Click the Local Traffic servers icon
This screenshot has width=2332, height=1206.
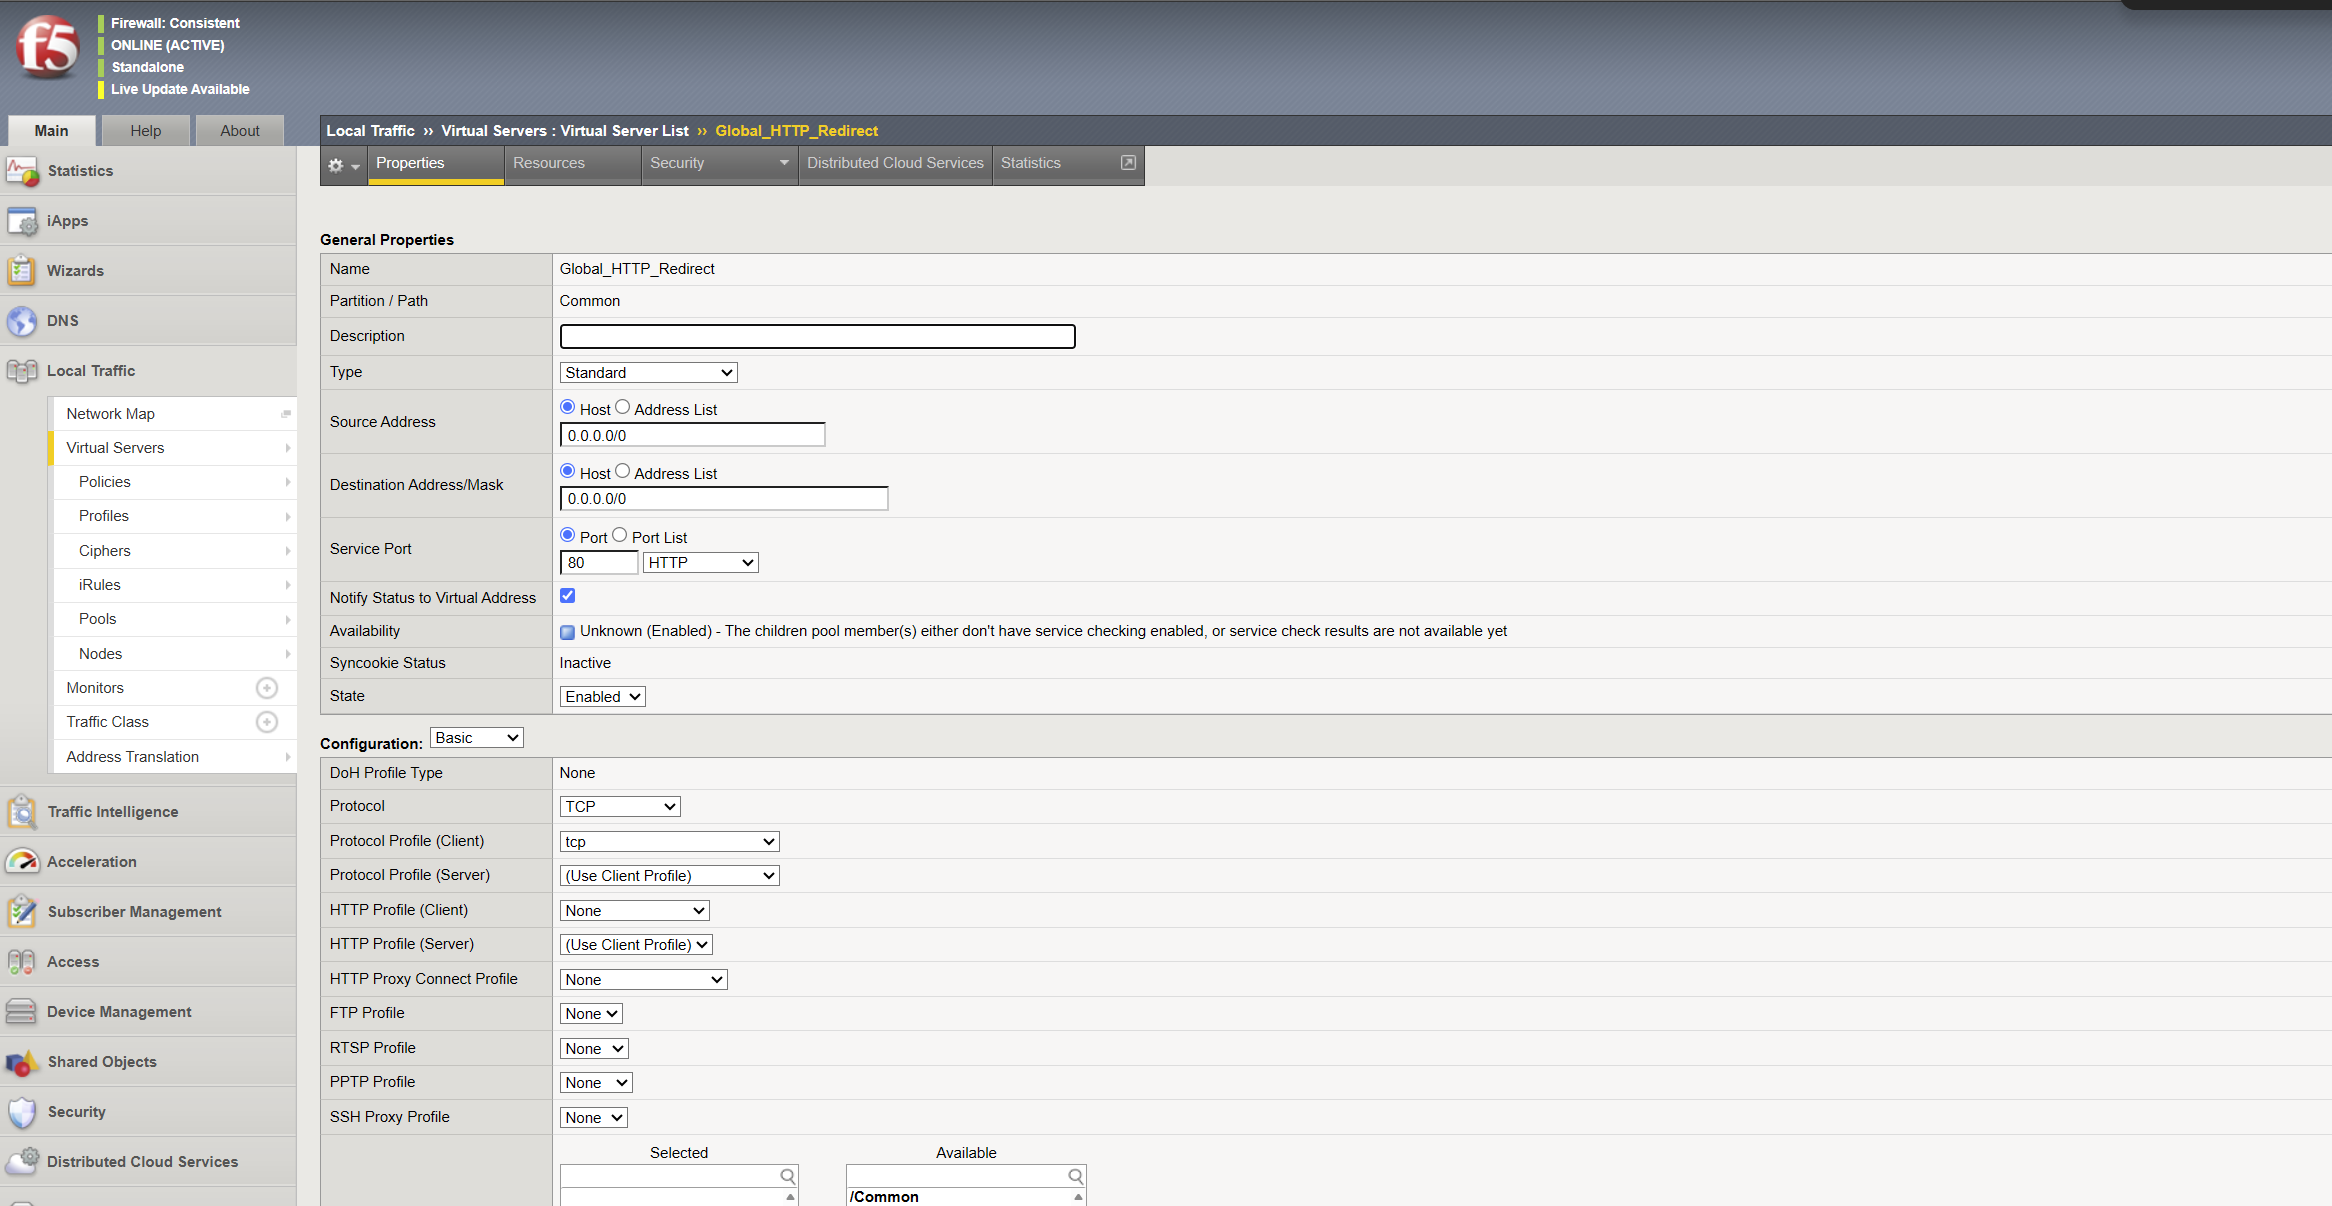click(x=22, y=371)
